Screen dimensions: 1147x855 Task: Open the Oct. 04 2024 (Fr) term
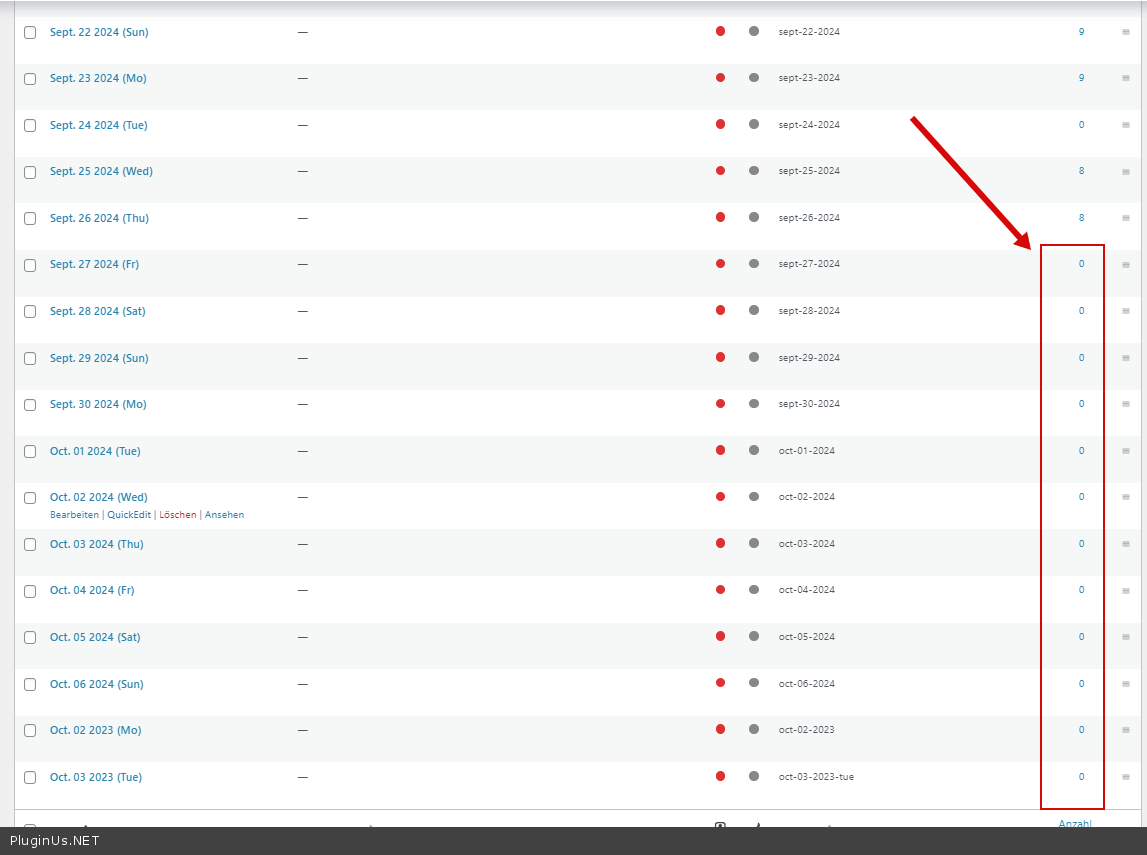pos(92,590)
